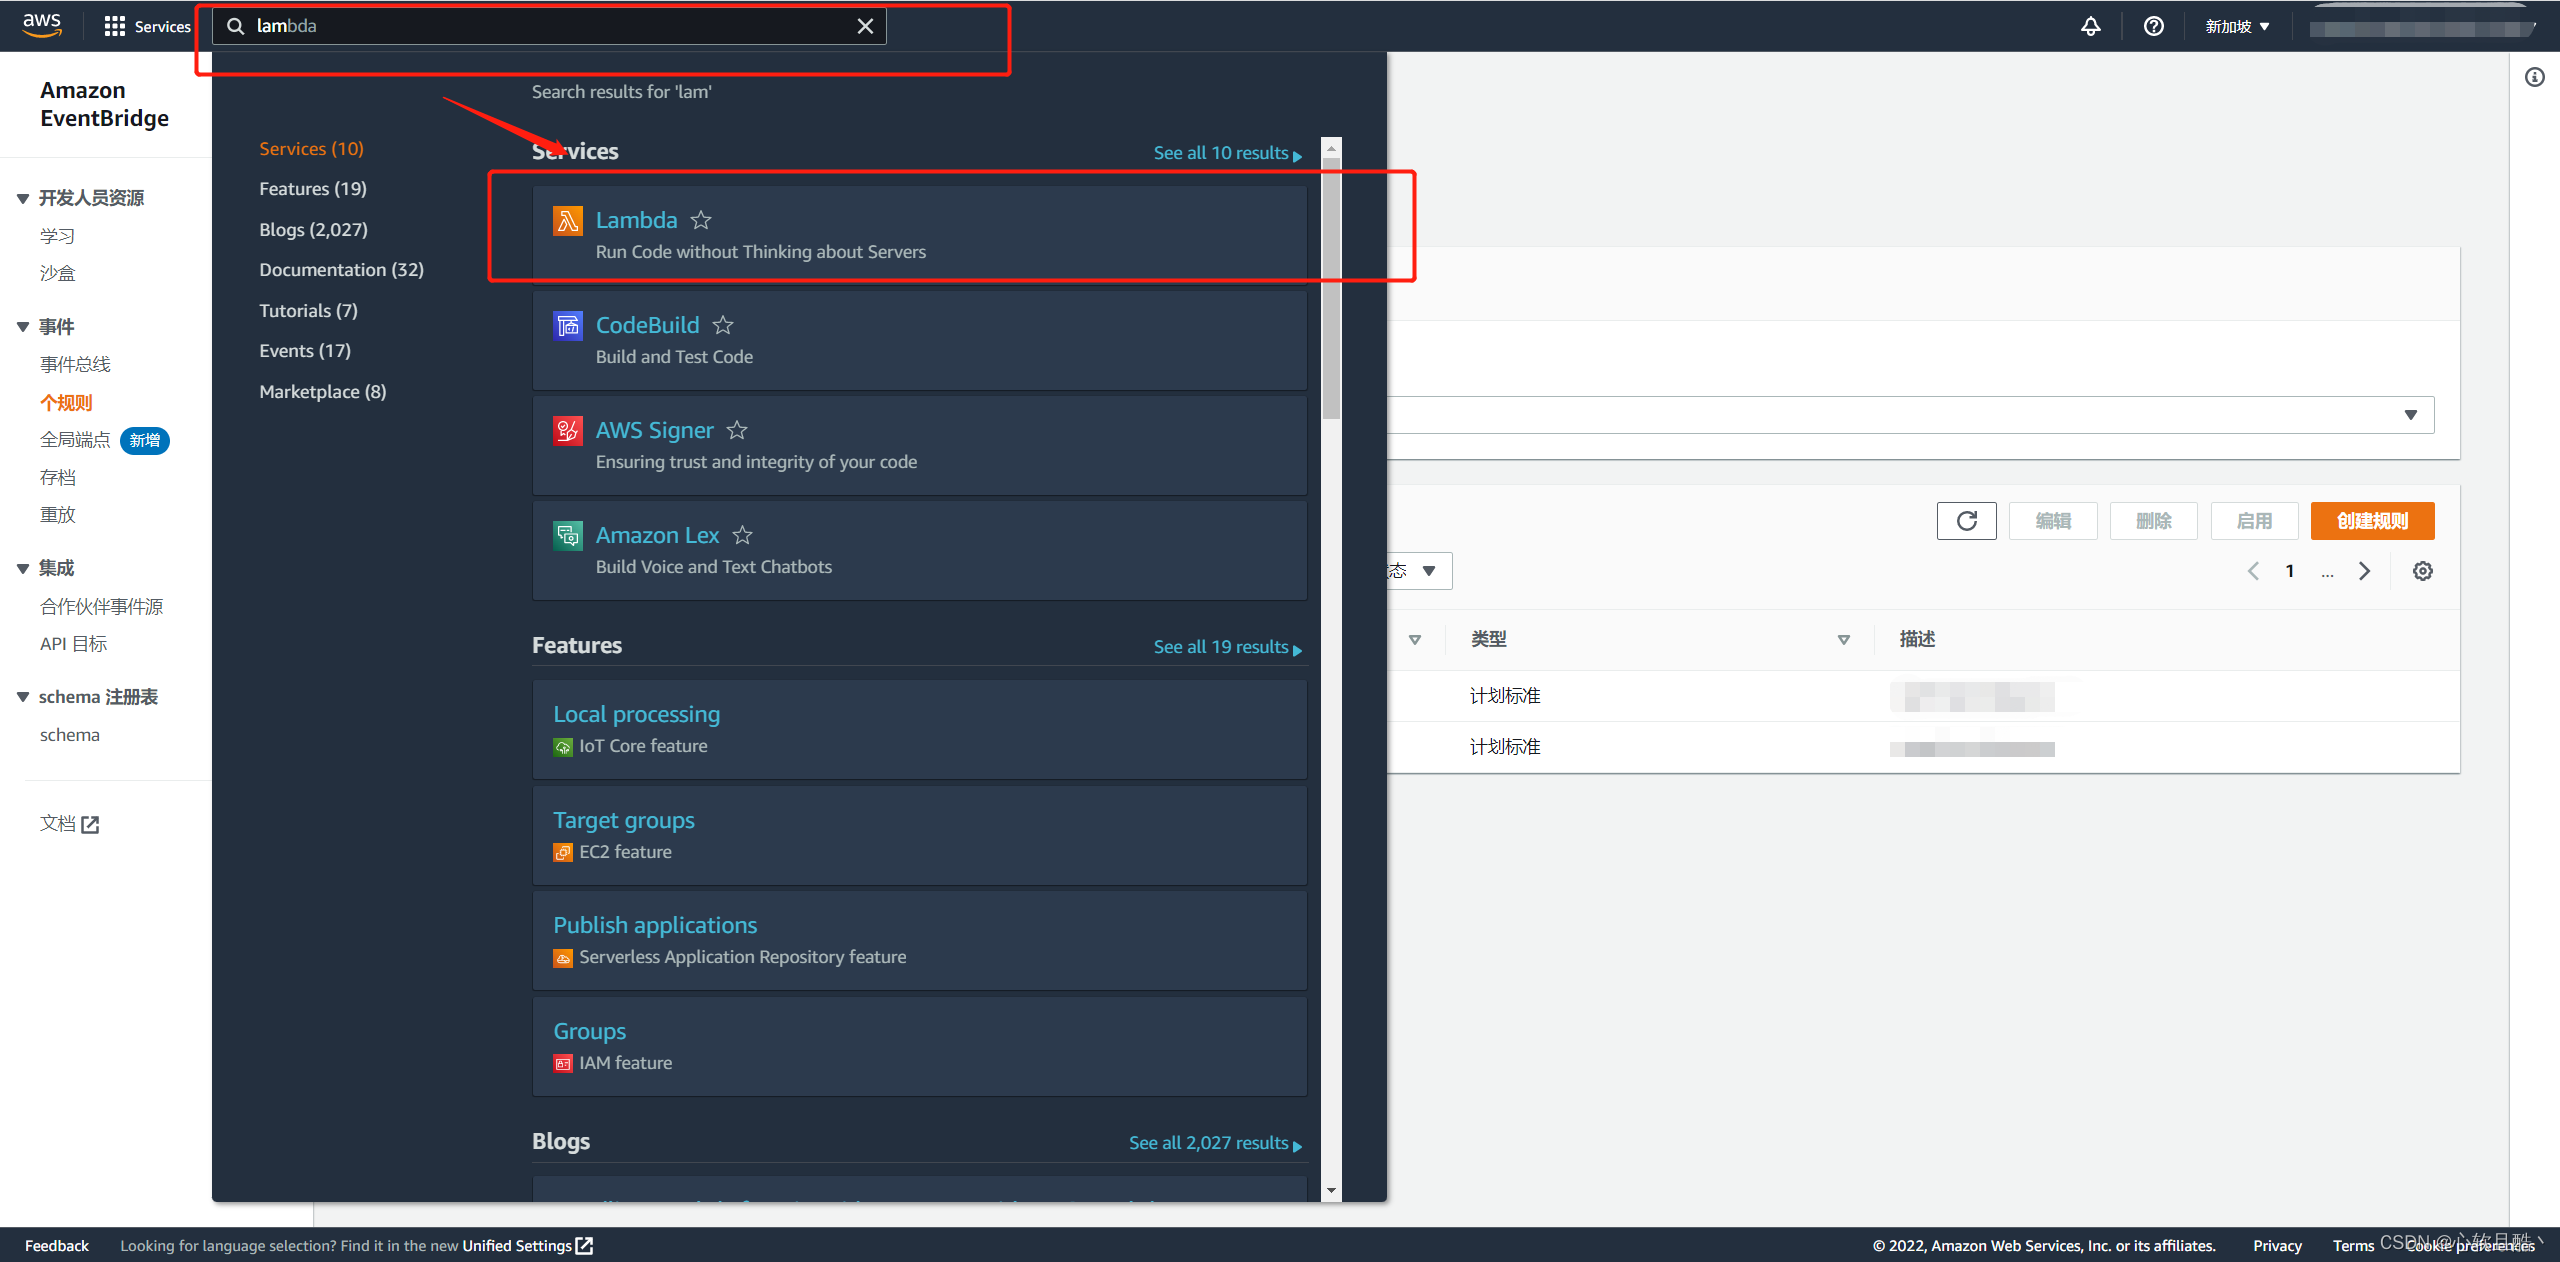Open table preferences gear icon
2560x1262 pixels.
click(2422, 571)
